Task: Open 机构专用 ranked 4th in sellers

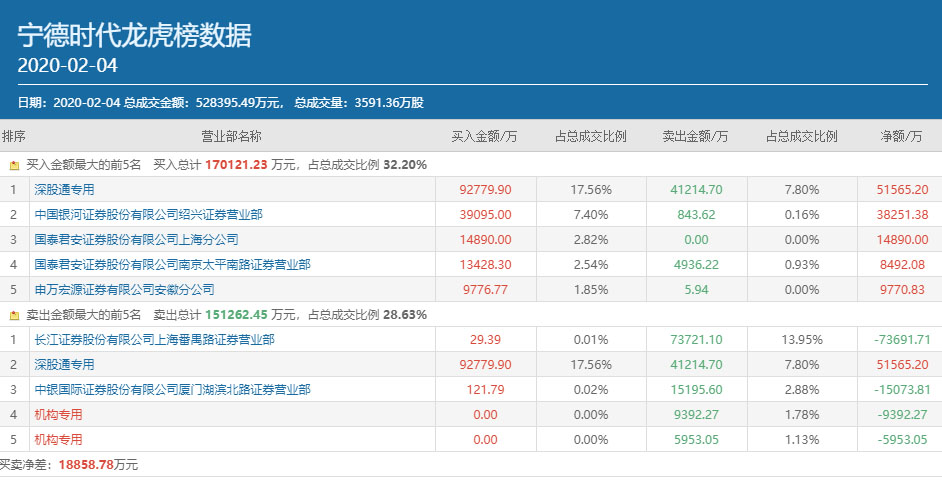Action: [58, 415]
